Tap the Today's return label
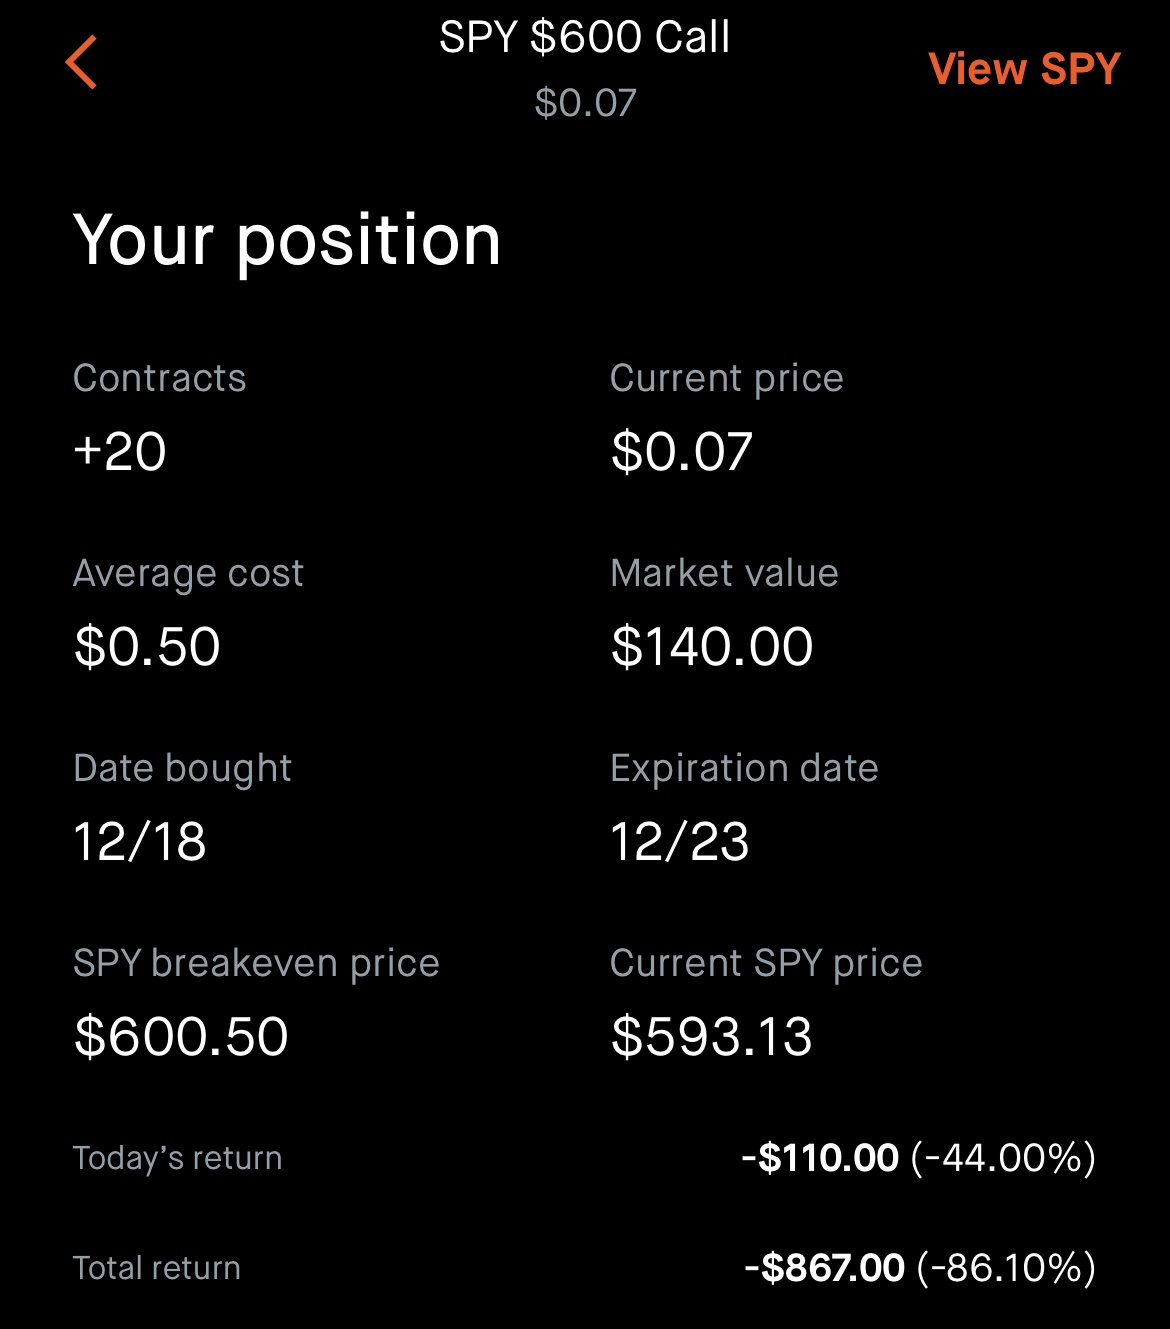The image size is (1170, 1329). 178,1158
